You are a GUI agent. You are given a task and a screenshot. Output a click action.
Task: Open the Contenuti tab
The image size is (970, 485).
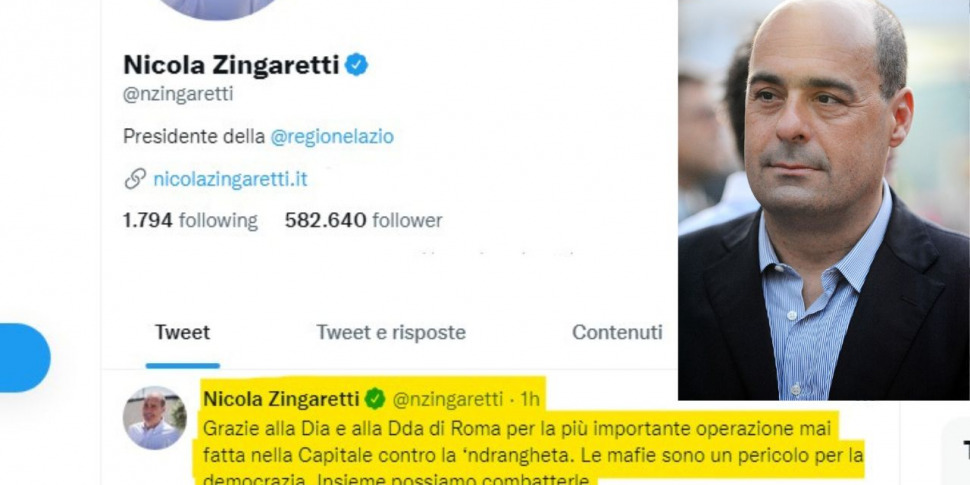point(617,332)
